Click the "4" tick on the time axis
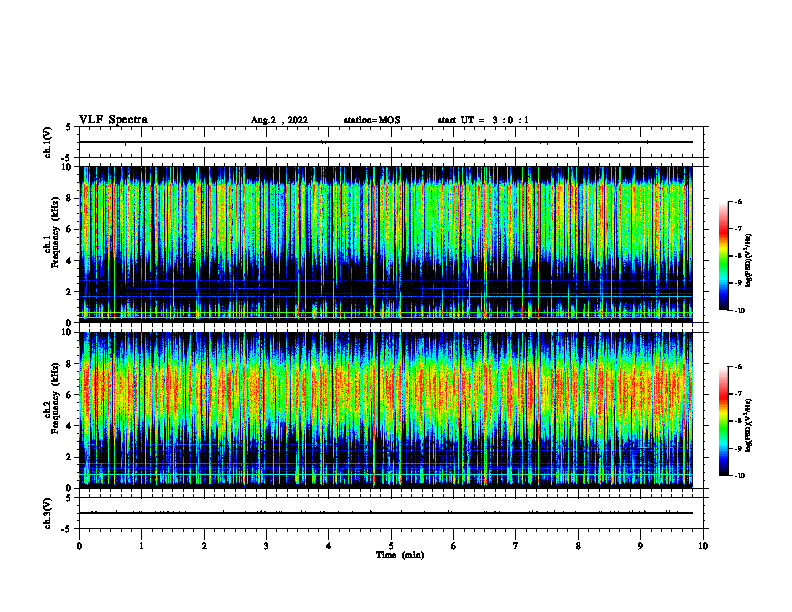 click(x=329, y=546)
